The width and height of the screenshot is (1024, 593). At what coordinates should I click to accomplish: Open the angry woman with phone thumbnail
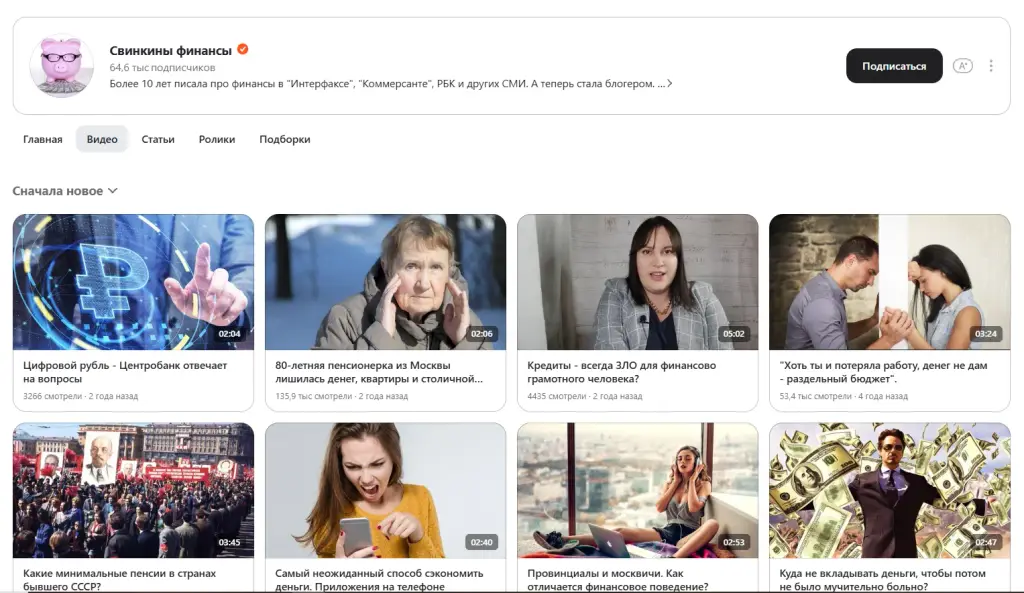385,490
